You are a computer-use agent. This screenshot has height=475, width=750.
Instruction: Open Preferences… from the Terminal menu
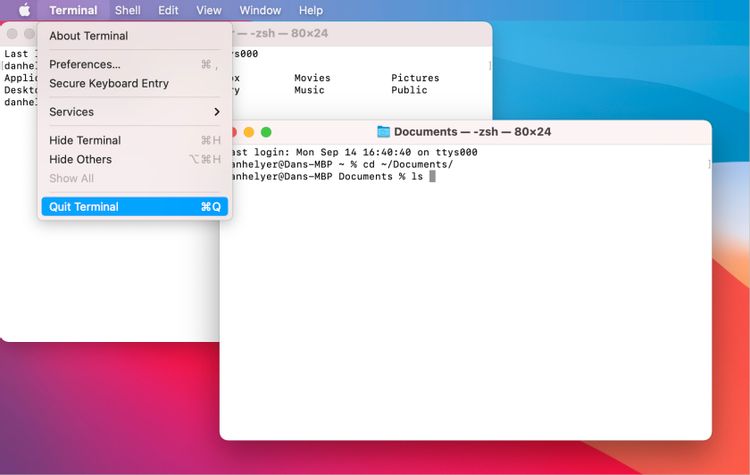coord(134,64)
